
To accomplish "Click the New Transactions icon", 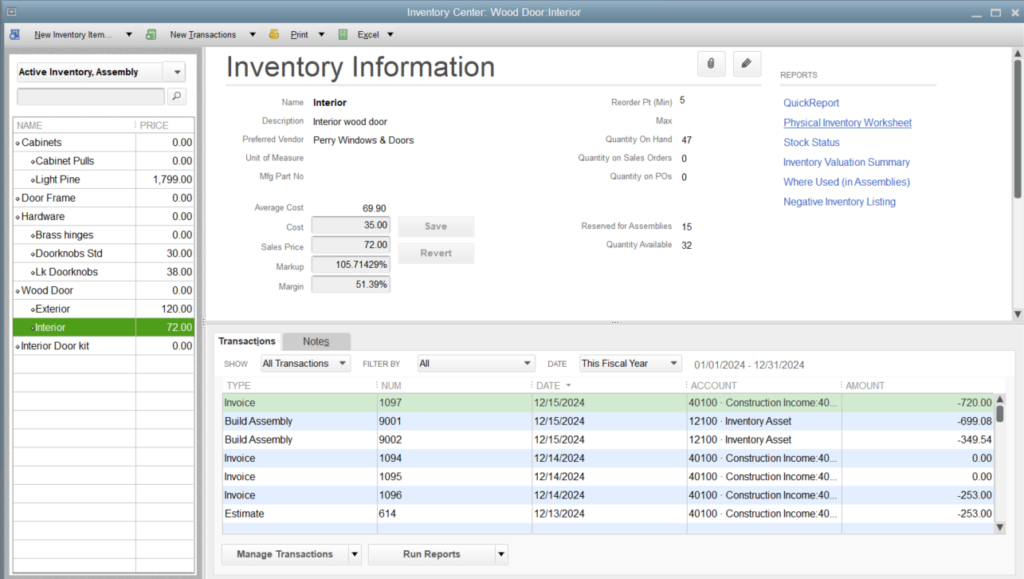I will 150,34.
